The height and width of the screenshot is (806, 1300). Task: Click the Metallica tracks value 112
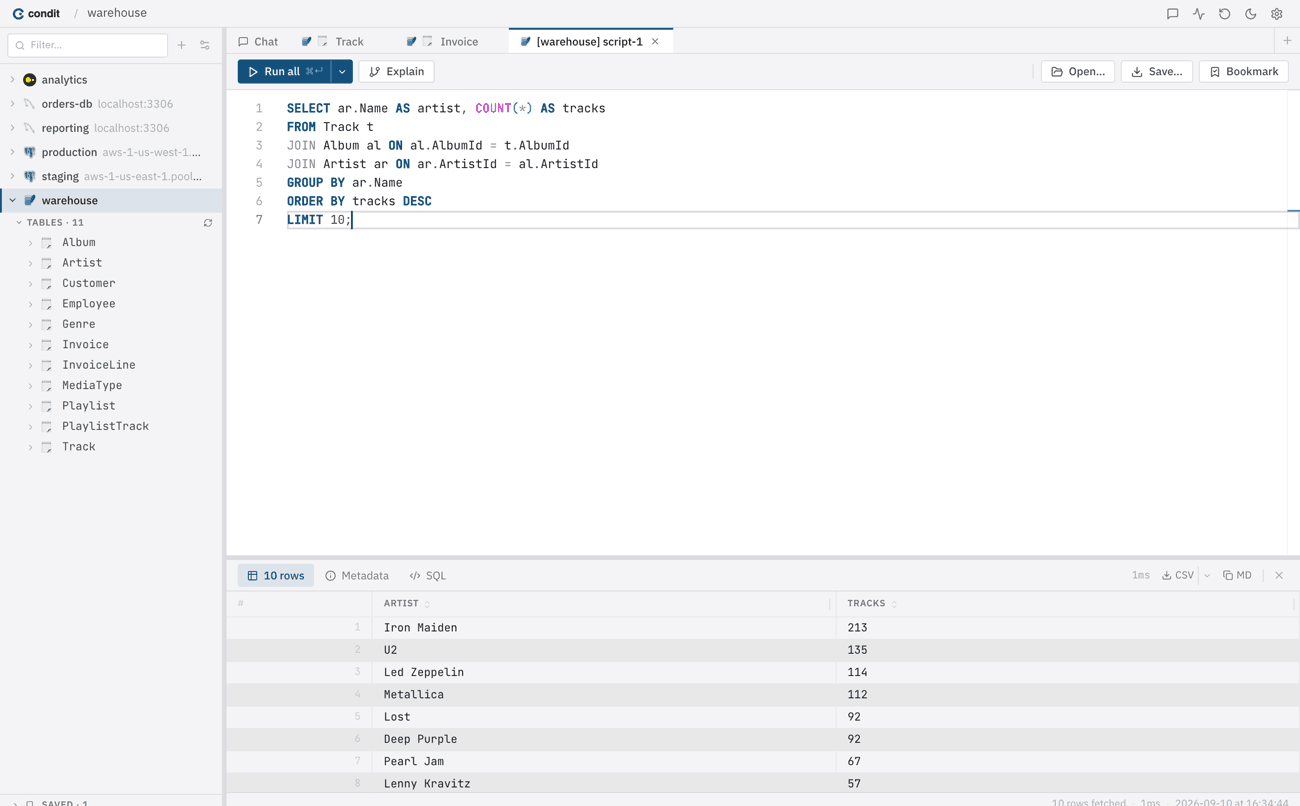1067,695
